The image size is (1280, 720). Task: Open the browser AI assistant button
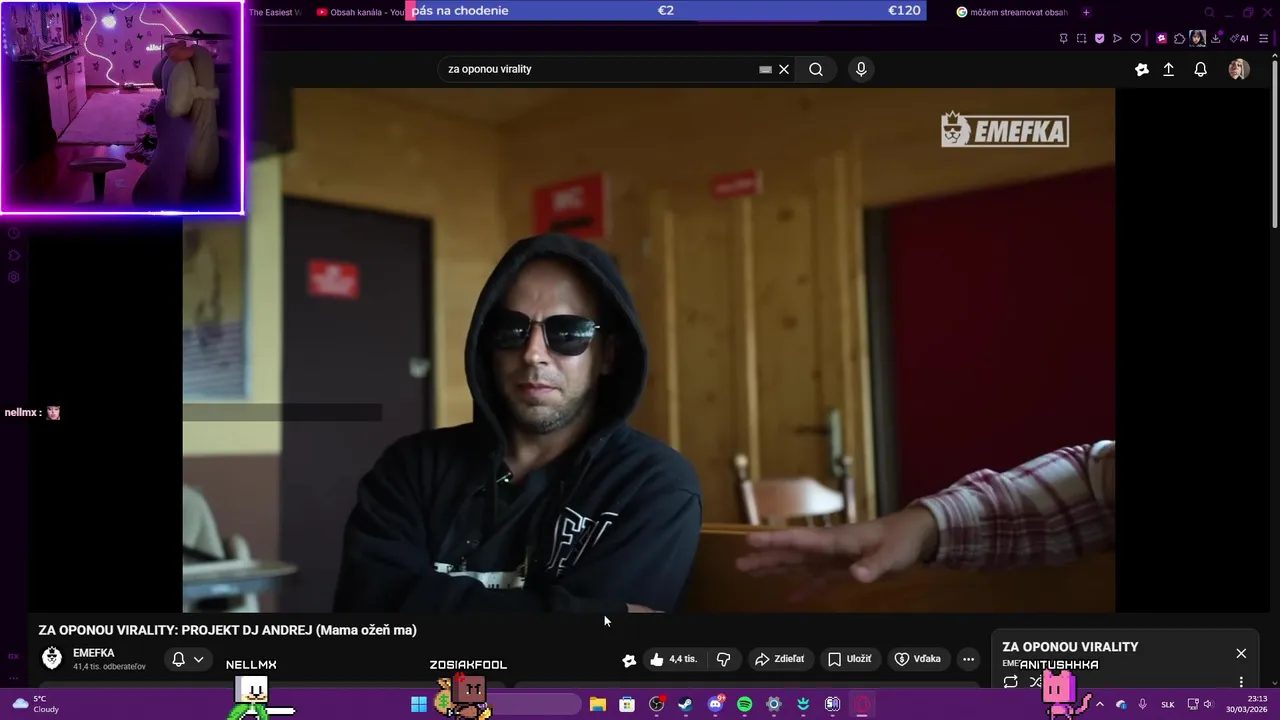1241,38
